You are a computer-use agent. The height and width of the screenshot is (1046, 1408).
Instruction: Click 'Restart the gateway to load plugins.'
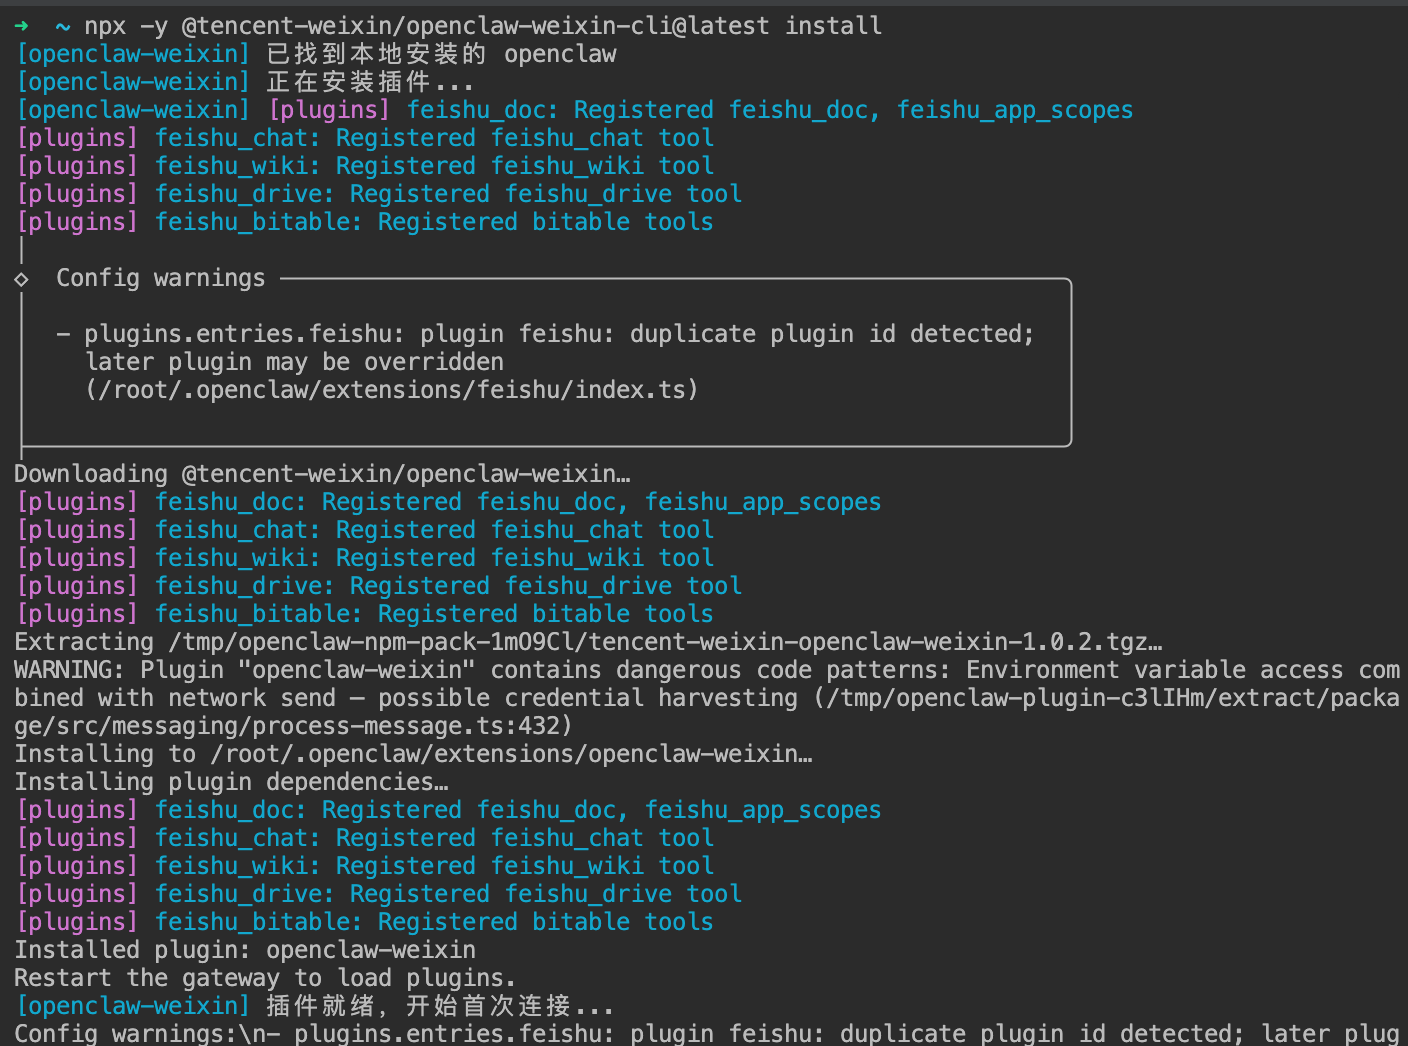[265, 978]
